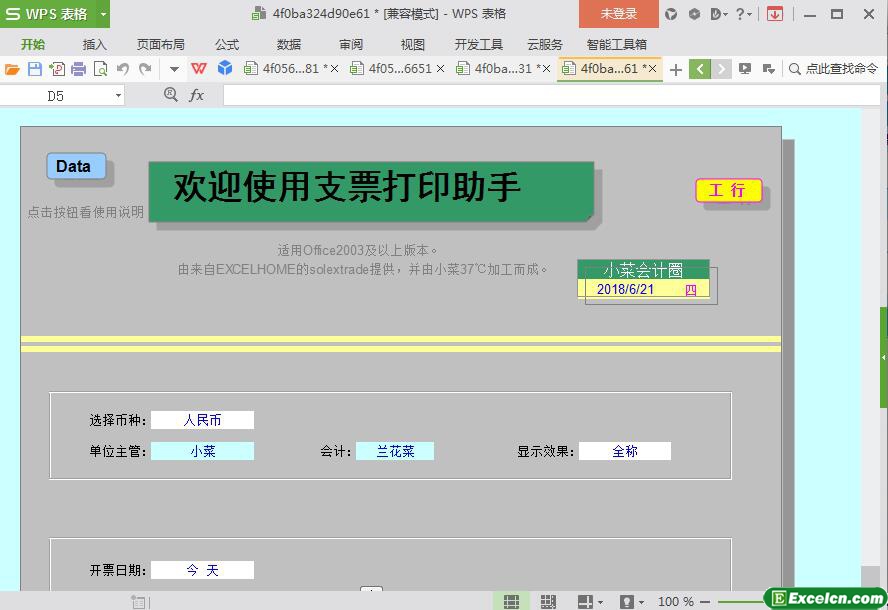This screenshot has width=888, height=610.
Task: Click the Open folder icon
Action: 12,69
